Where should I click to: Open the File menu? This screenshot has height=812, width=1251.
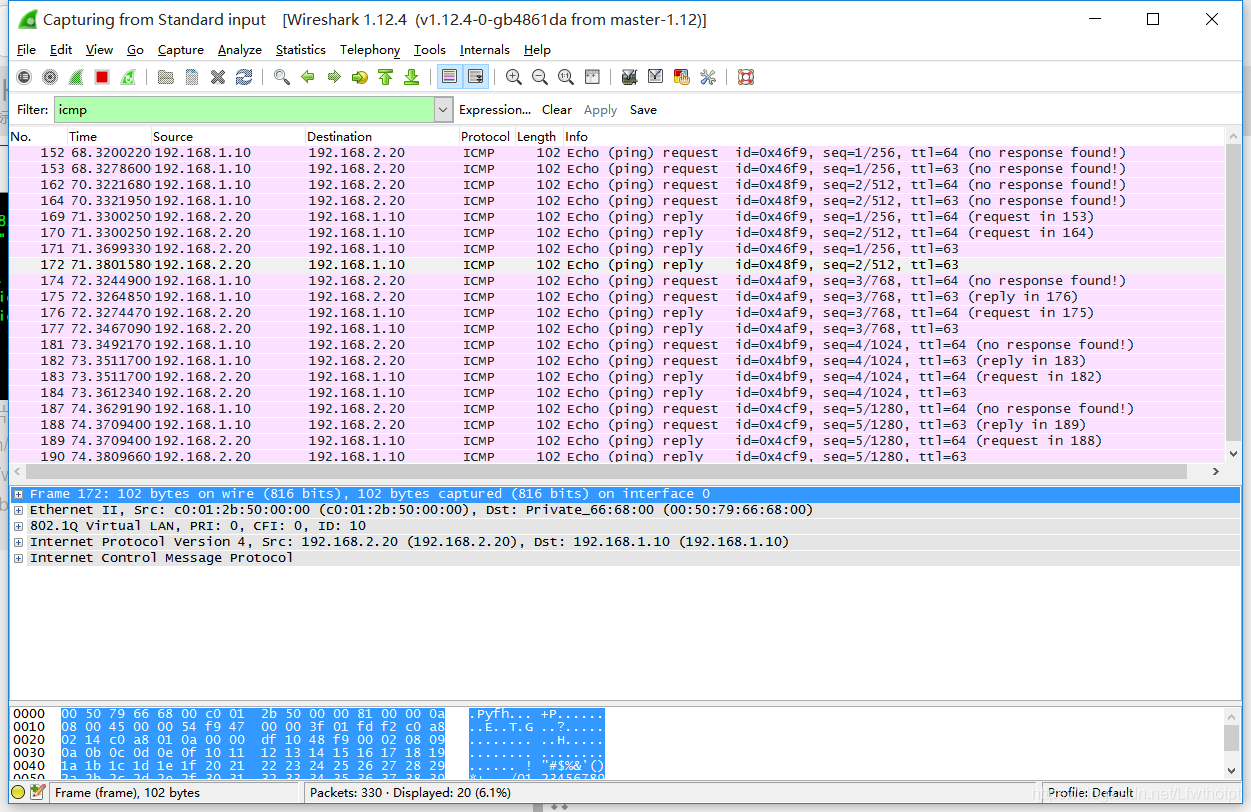[26, 50]
